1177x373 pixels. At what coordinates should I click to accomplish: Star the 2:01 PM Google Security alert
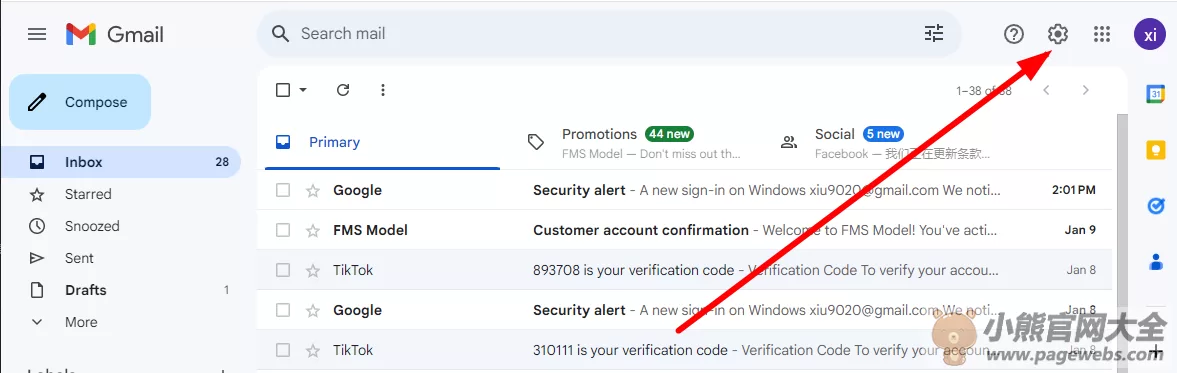(313, 191)
